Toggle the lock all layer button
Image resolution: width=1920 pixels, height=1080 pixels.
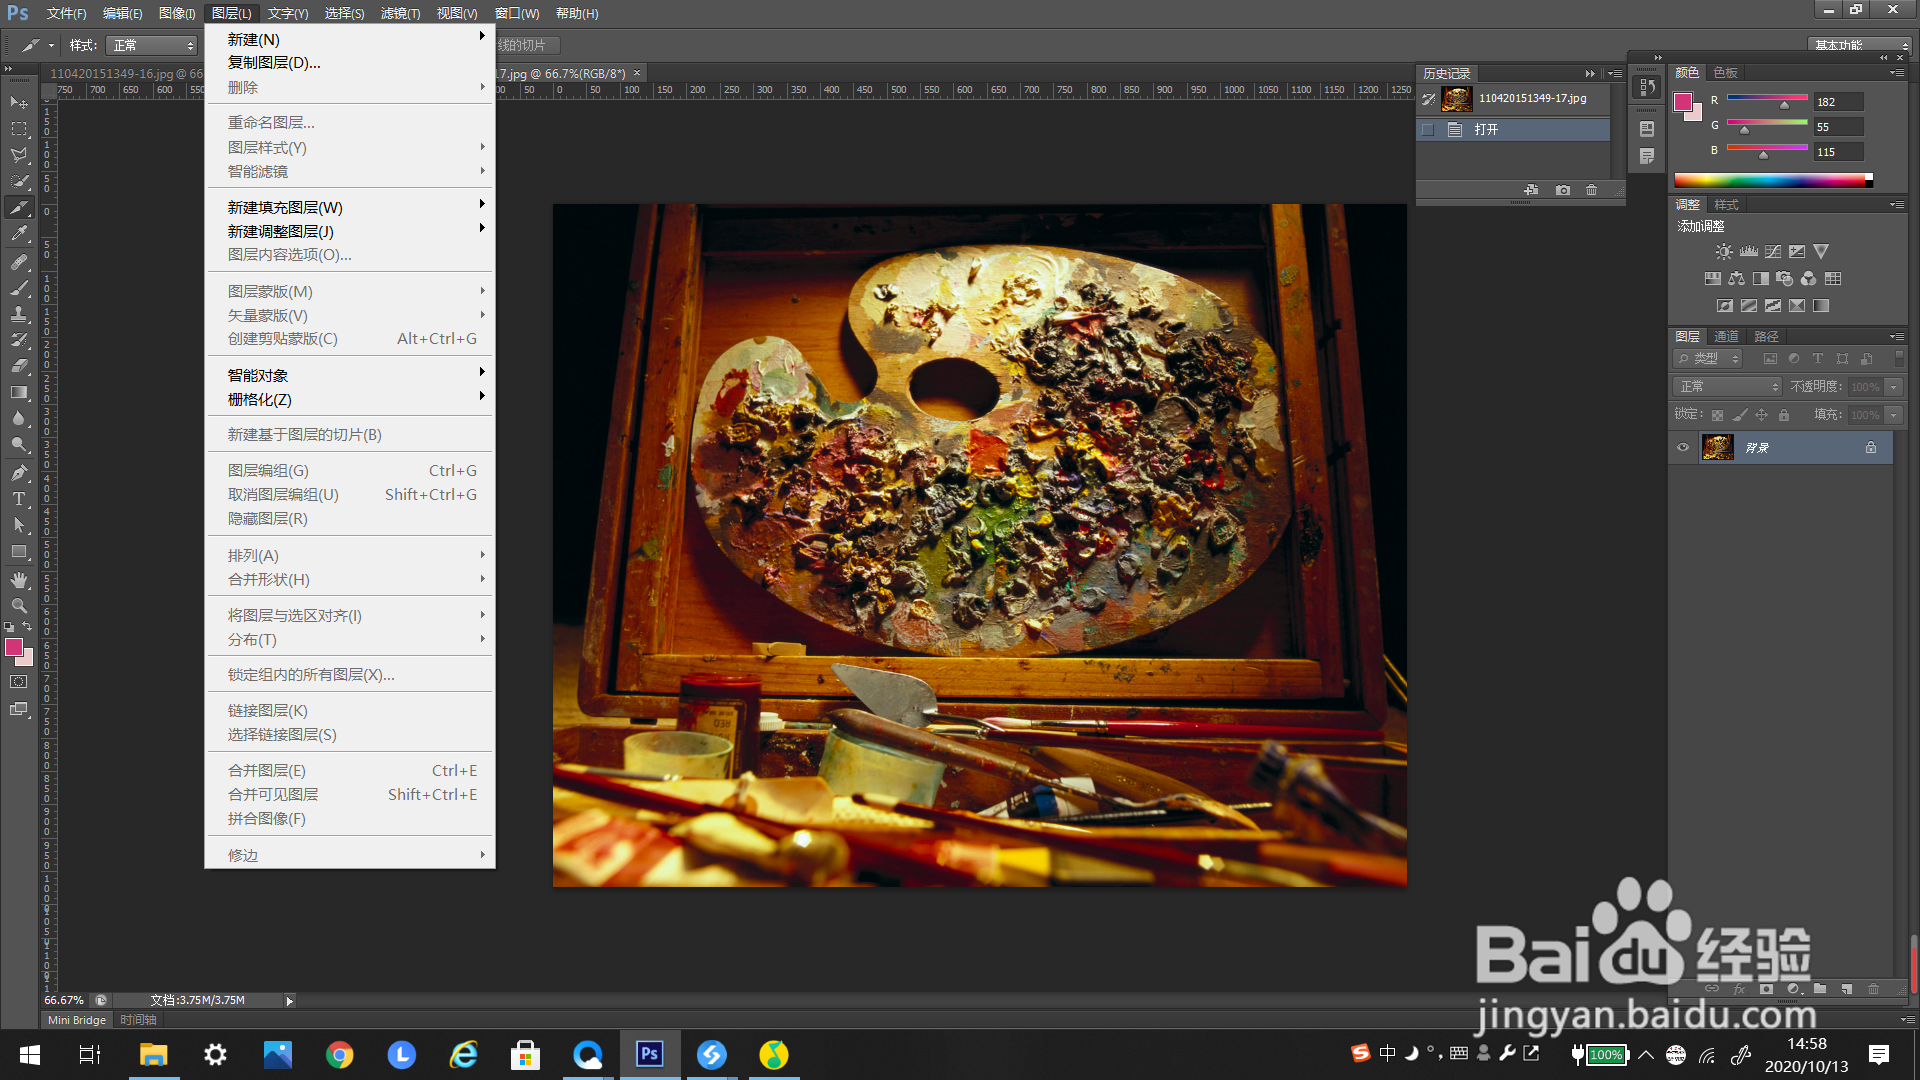(1784, 415)
